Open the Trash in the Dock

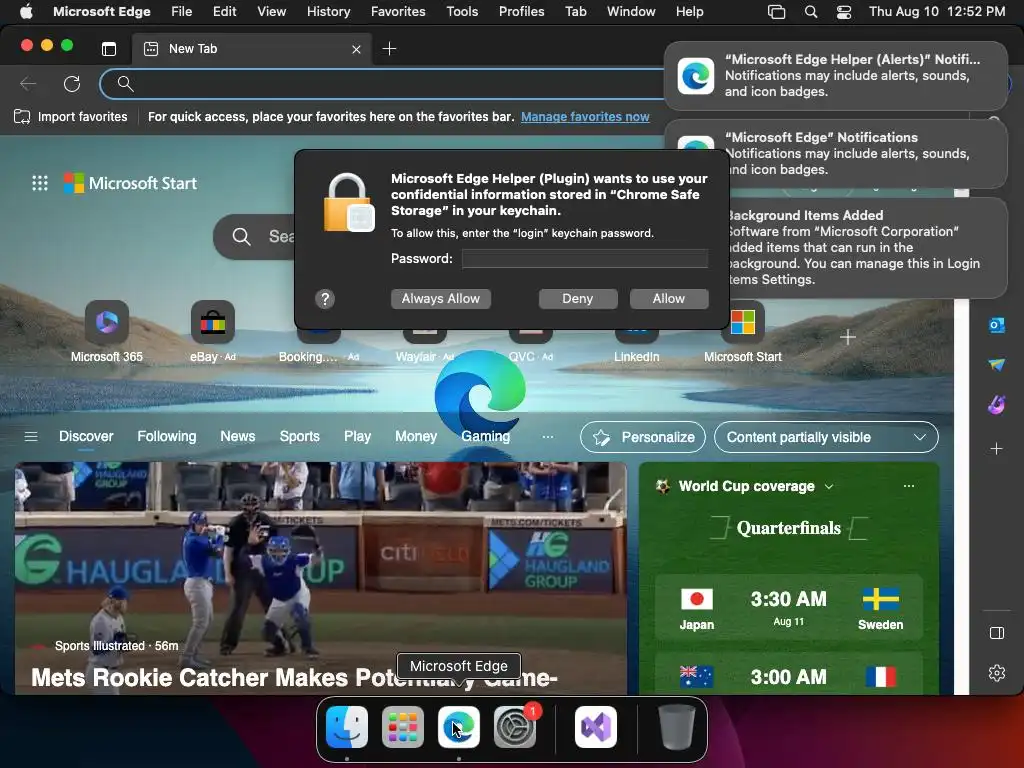[x=677, y=727]
